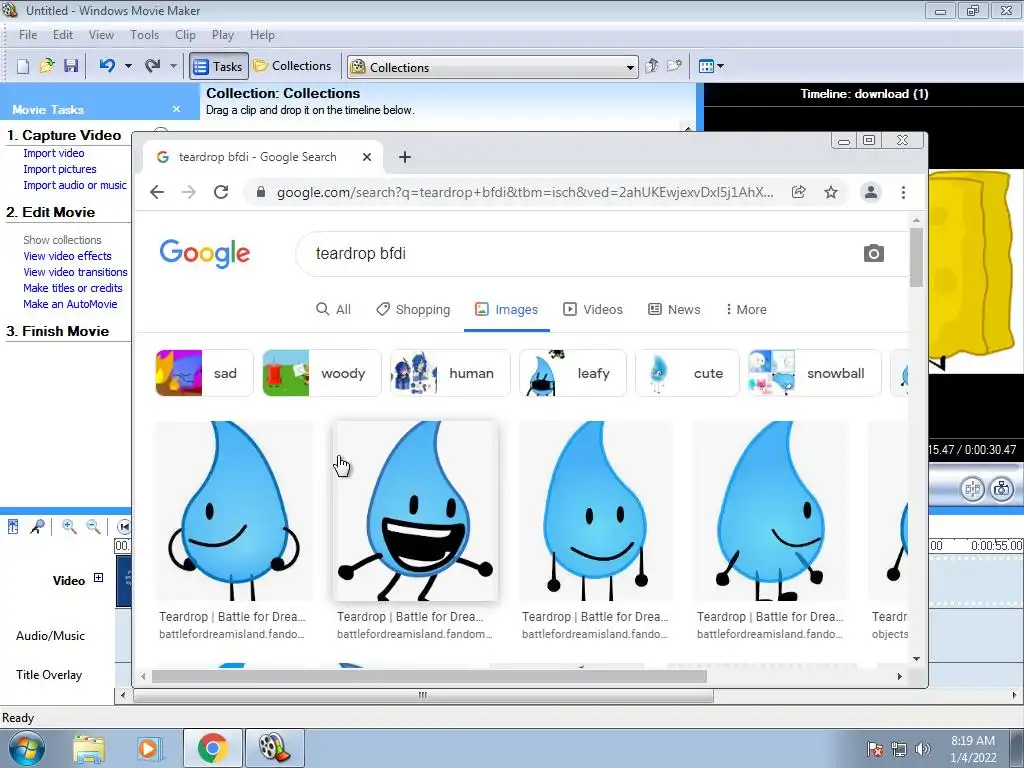Open the Redo history dropdown arrow
Viewport: 1024px width, 768px height.
point(173,66)
